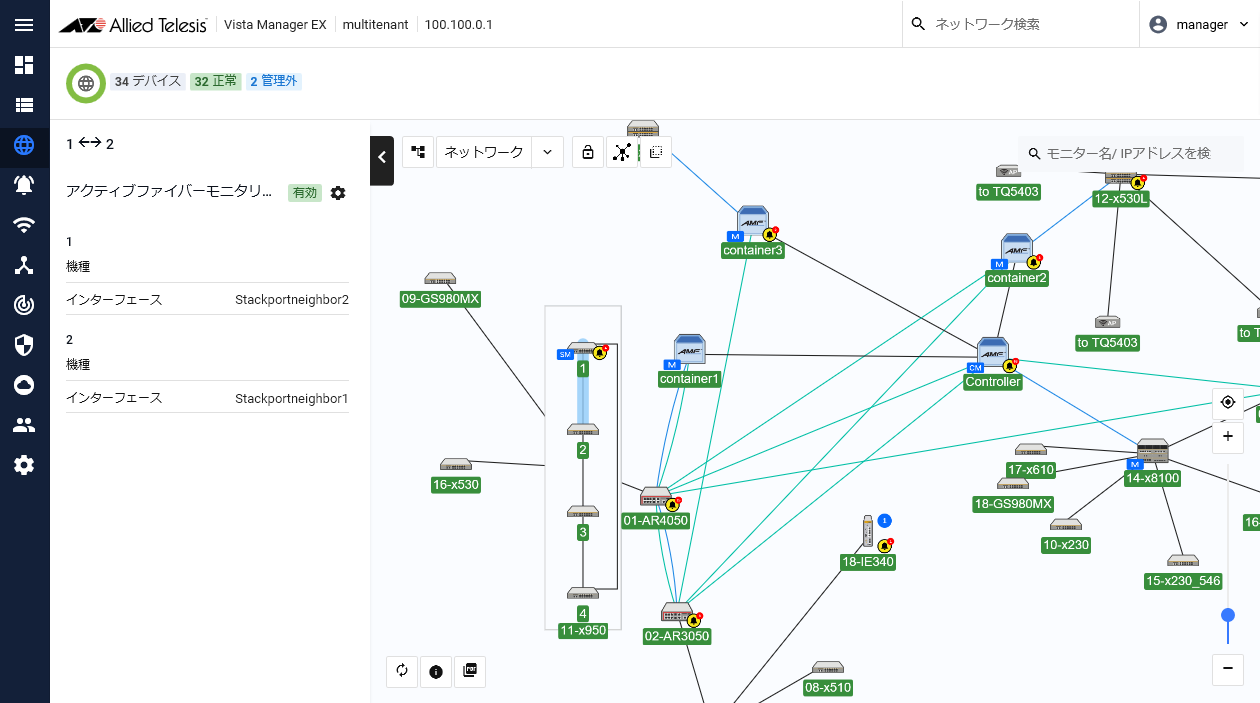The image size is (1260, 703).
Task: Click the zoom in plus button
Action: pyautogui.click(x=1228, y=436)
